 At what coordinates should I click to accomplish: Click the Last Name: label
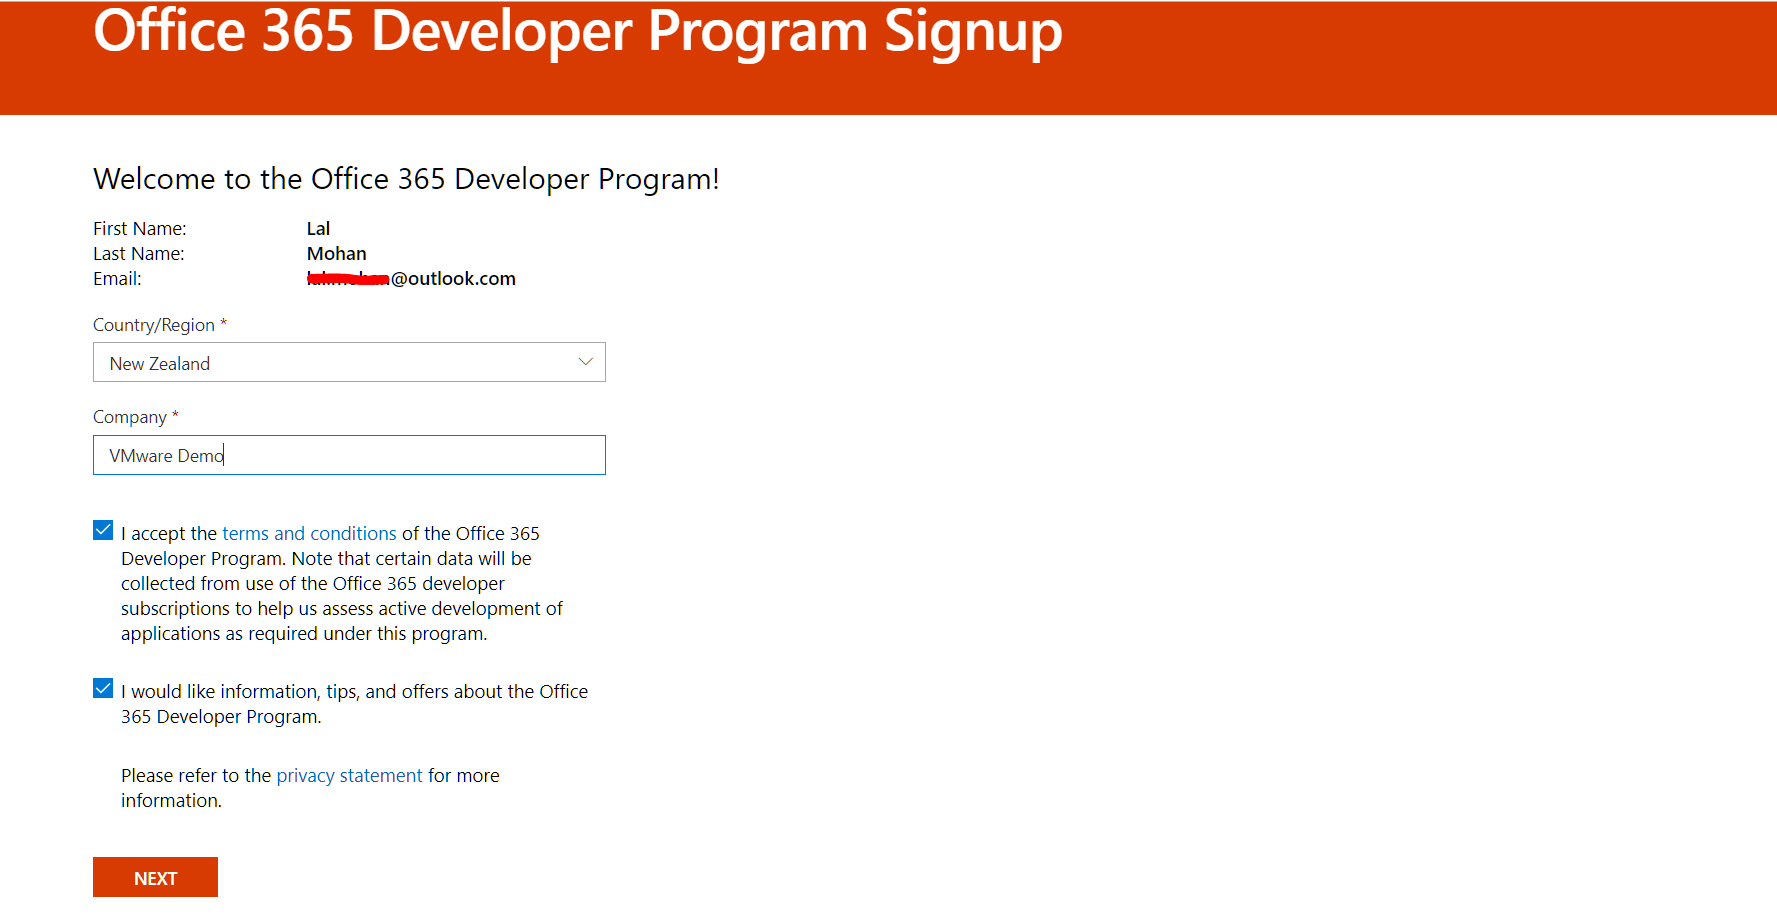tap(139, 254)
